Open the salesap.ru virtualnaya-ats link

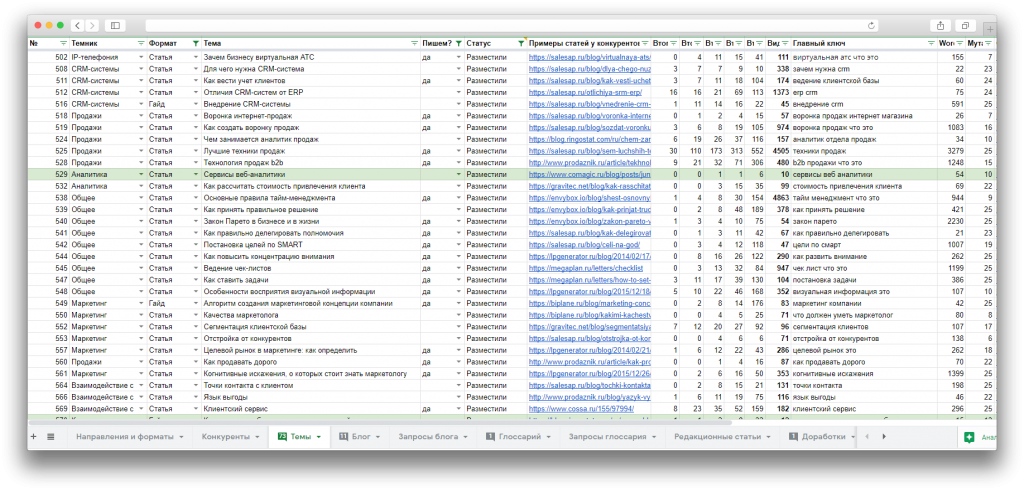[x=590, y=57]
